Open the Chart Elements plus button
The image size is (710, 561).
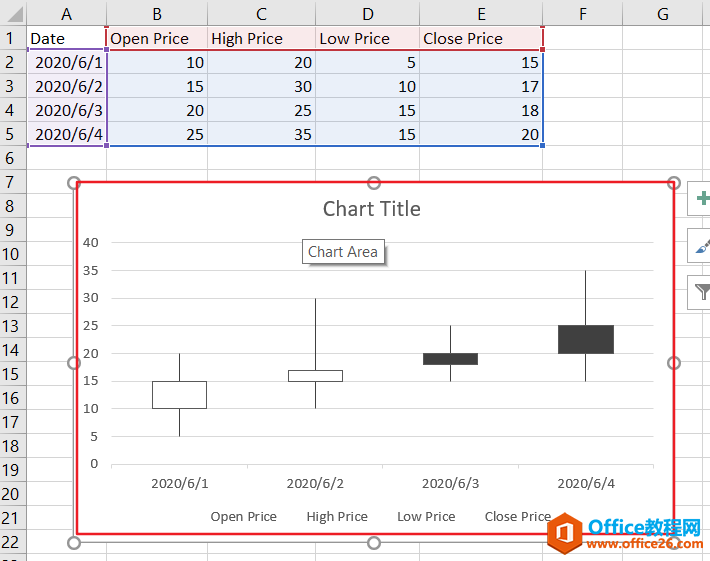pyautogui.click(x=699, y=198)
